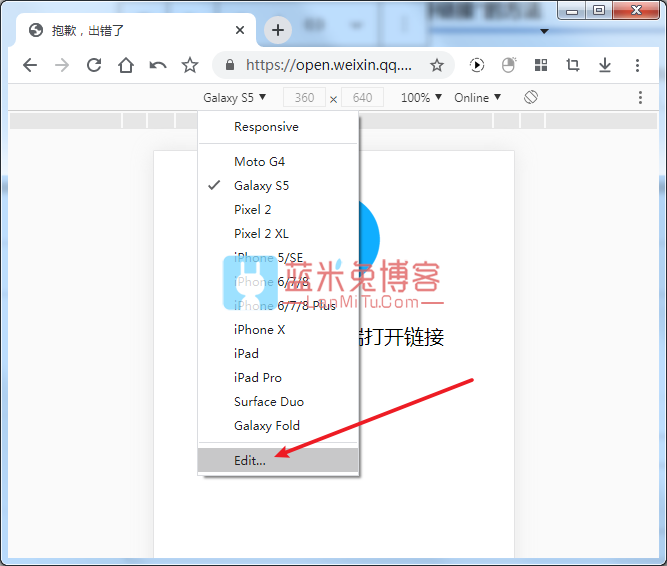The width and height of the screenshot is (667, 566).
Task: Select Galaxy Fold device
Action: [278, 426]
